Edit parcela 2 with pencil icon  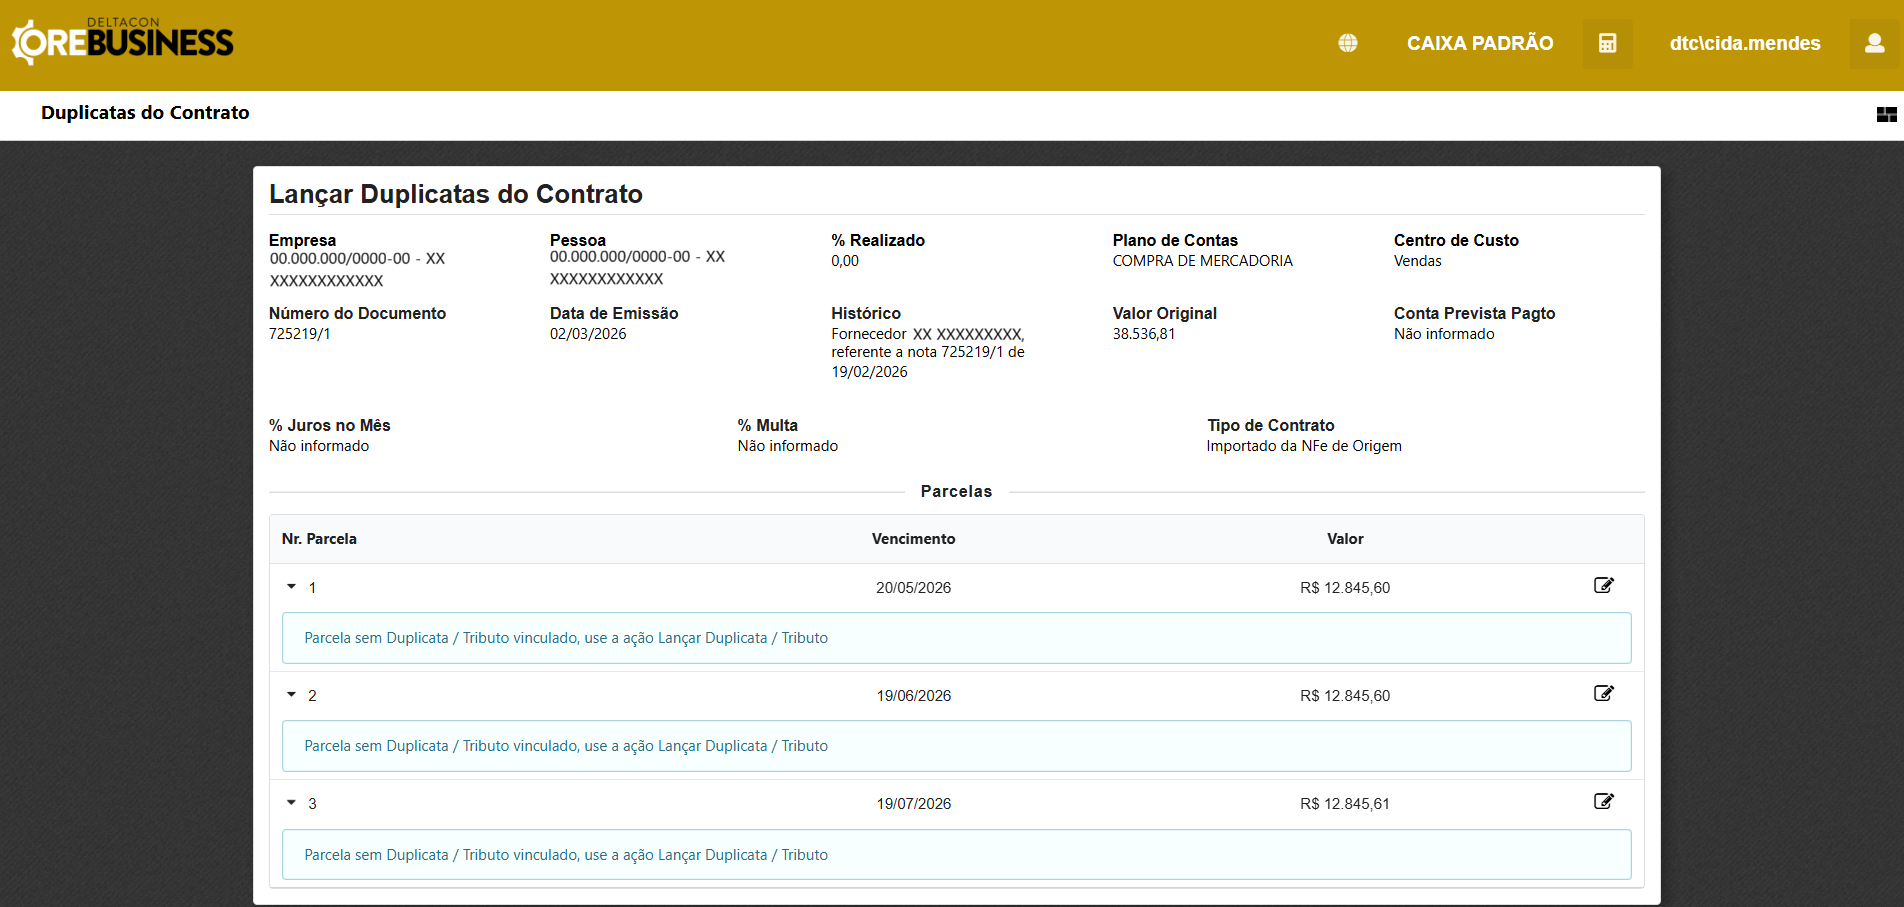pyautogui.click(x=1603, y=694)
